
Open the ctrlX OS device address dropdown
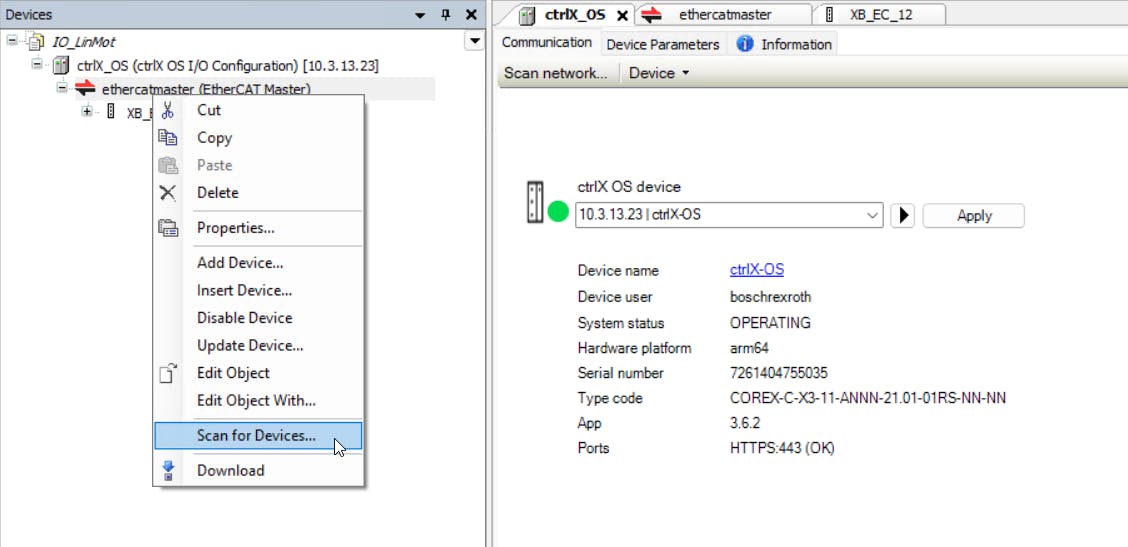pos(871,215)
